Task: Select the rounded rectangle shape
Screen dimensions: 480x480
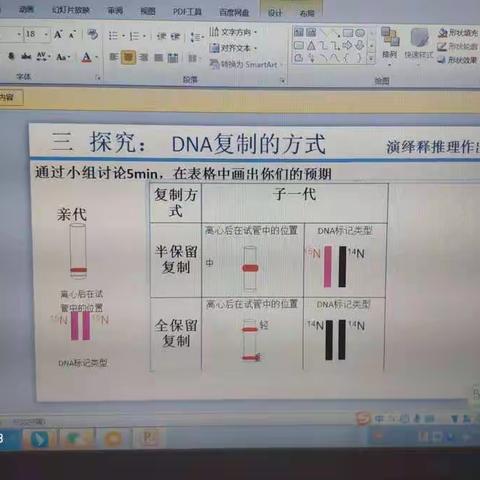Action: tap(299, 45)
